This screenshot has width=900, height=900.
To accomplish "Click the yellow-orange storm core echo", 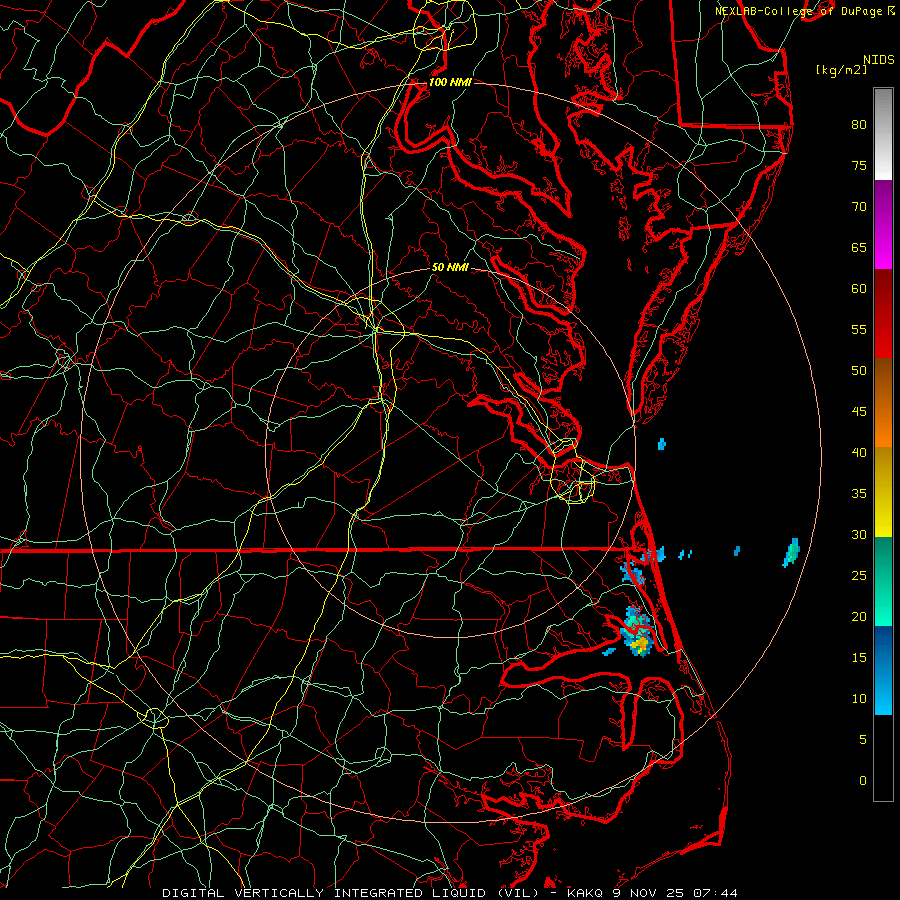I will coord(640,645).
